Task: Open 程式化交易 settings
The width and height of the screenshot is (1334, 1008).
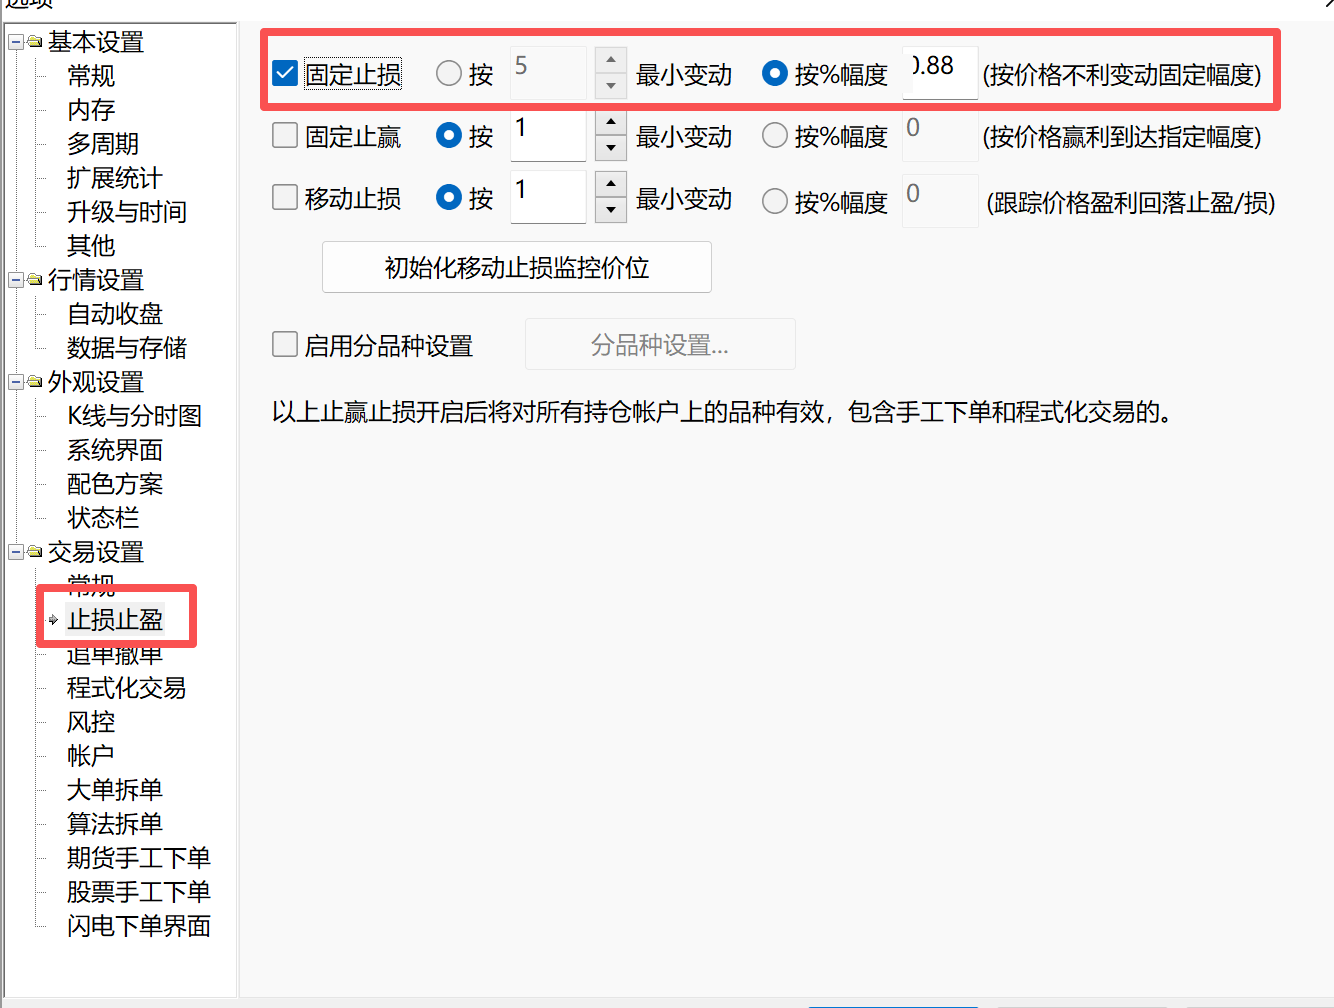Action: 127,688
